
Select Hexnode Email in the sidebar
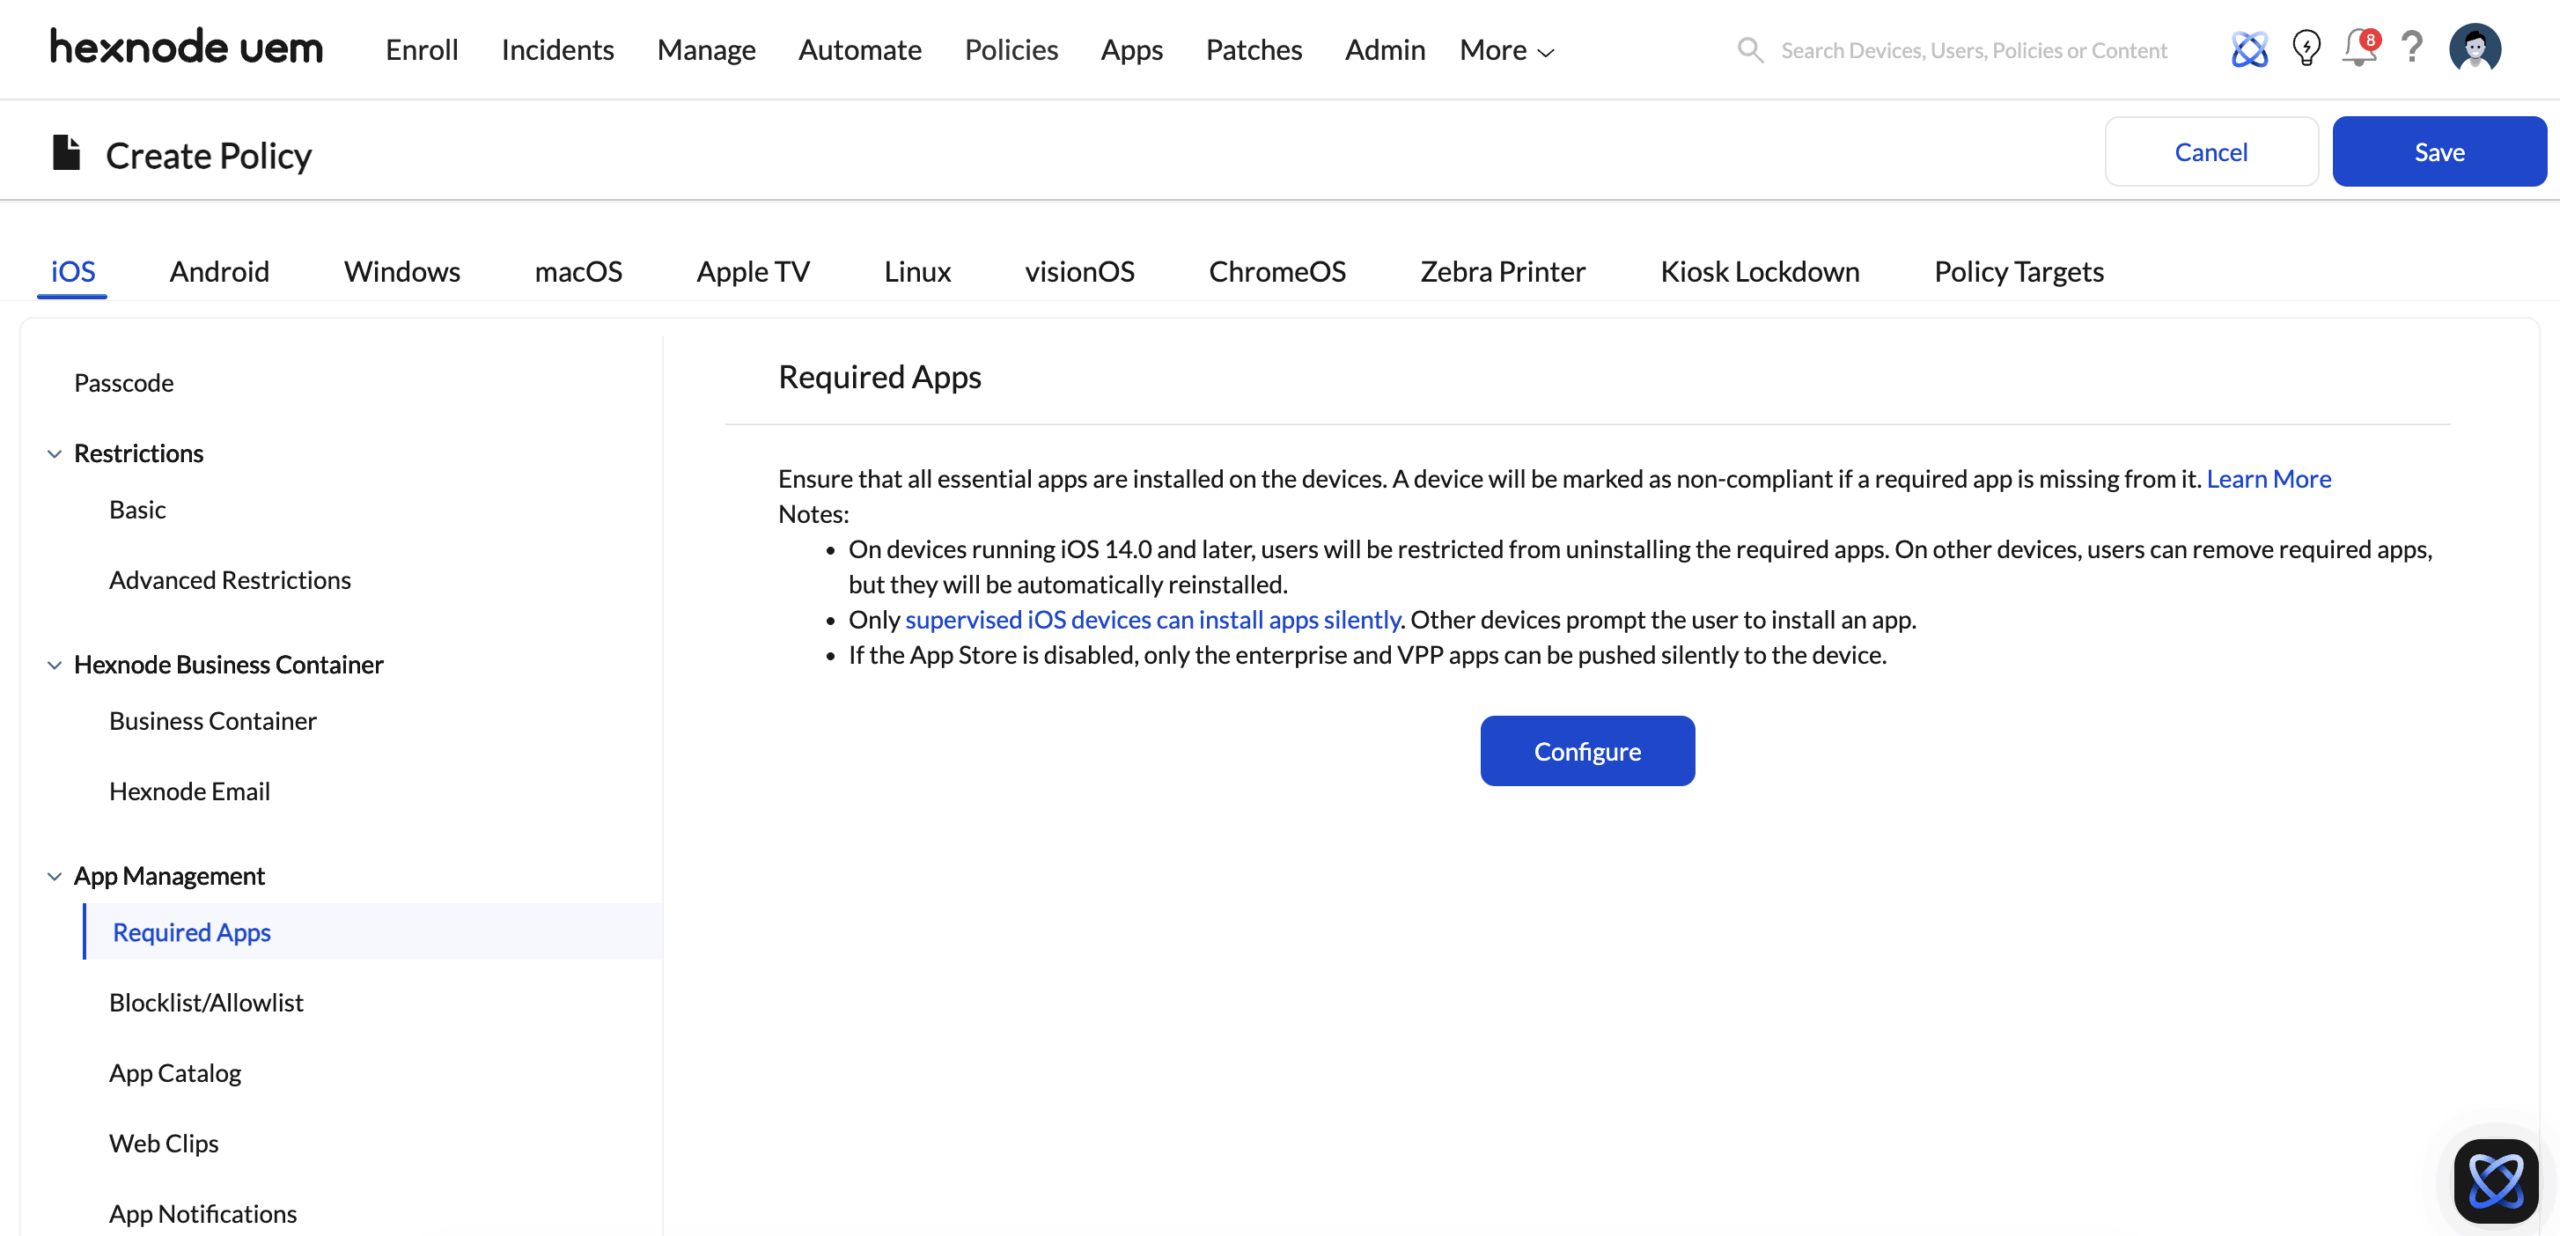(189, 791)
